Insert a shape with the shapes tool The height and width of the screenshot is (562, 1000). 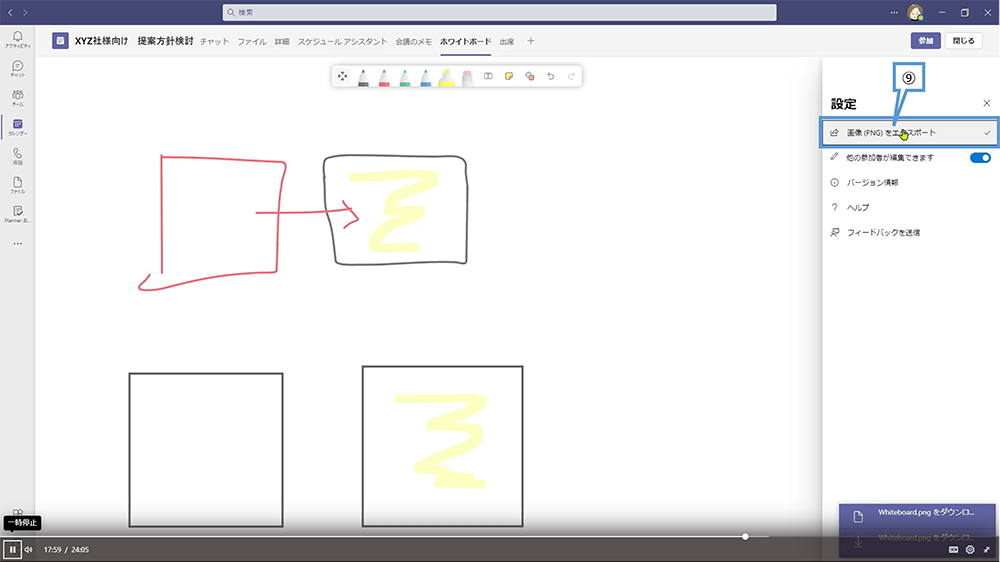pos(529,76)
